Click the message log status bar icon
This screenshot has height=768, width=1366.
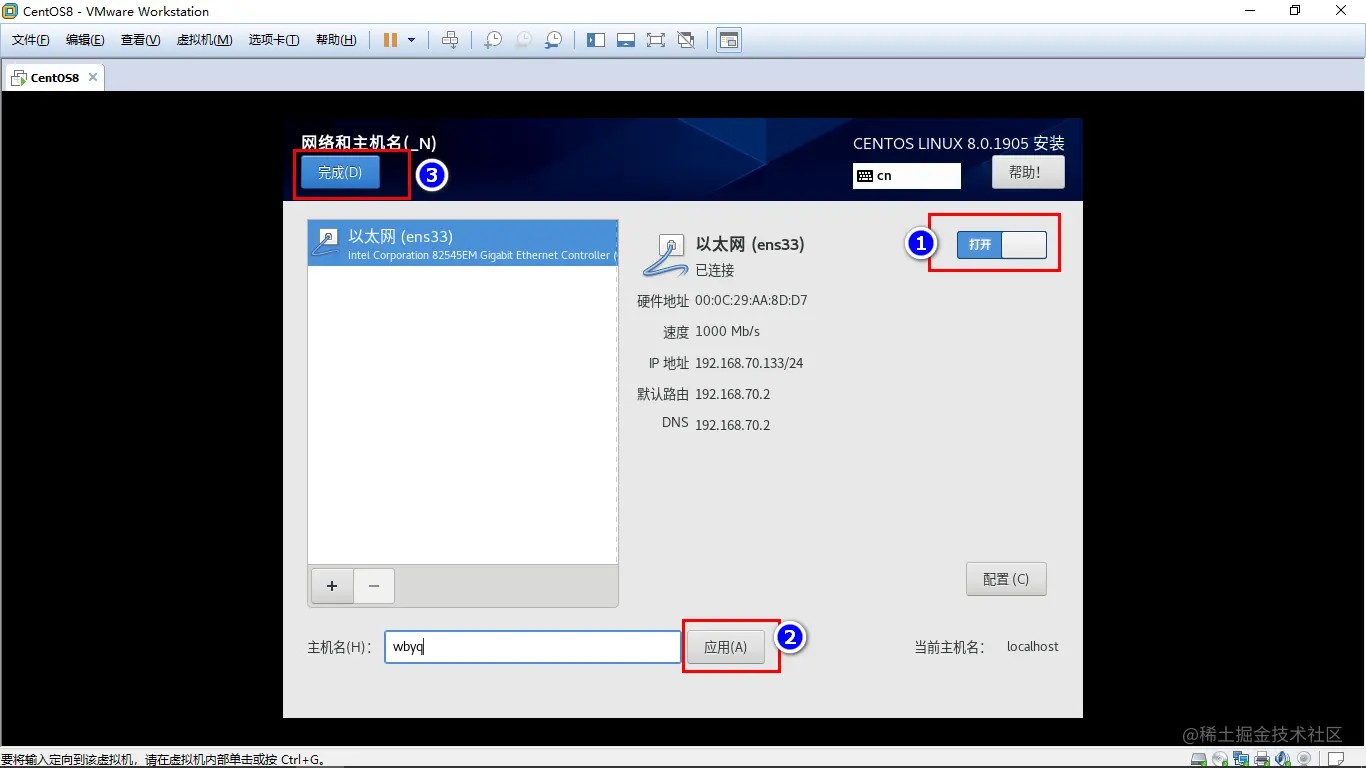pyautogui.click(x=1336, y=759)
